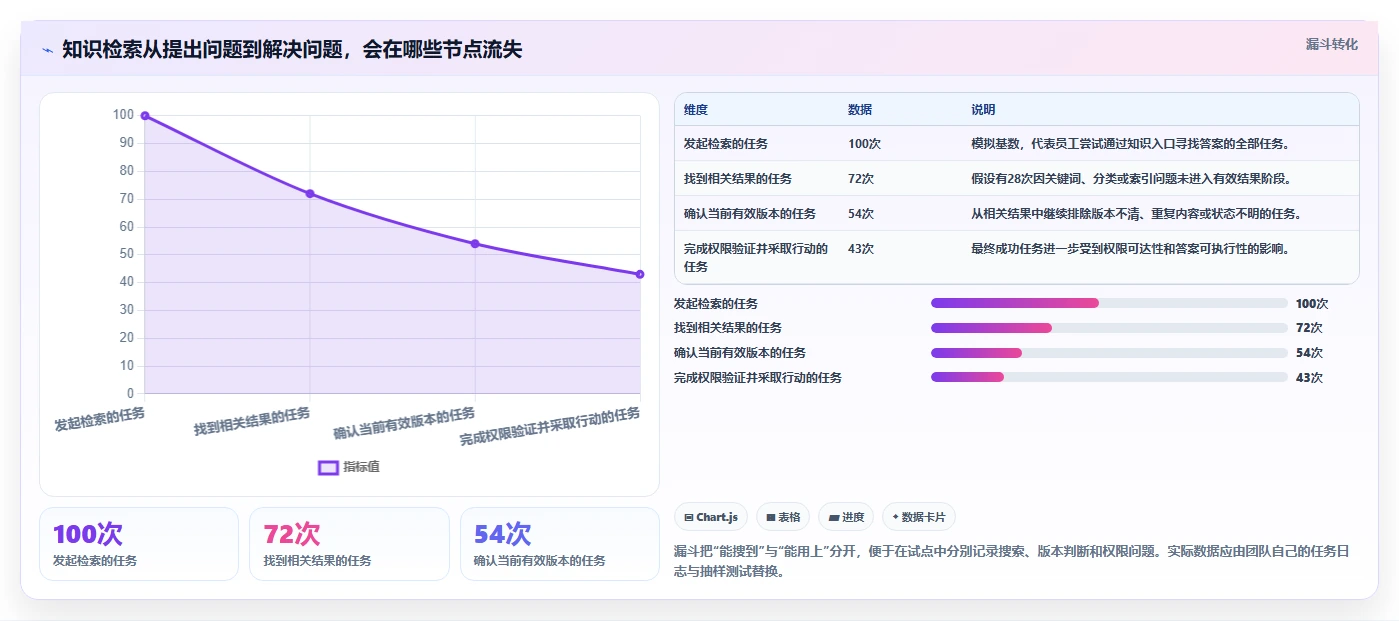Click the chart data point at 100
Image resolution: width=1399 pixels, height=621 pixels.
pos(145,116)
